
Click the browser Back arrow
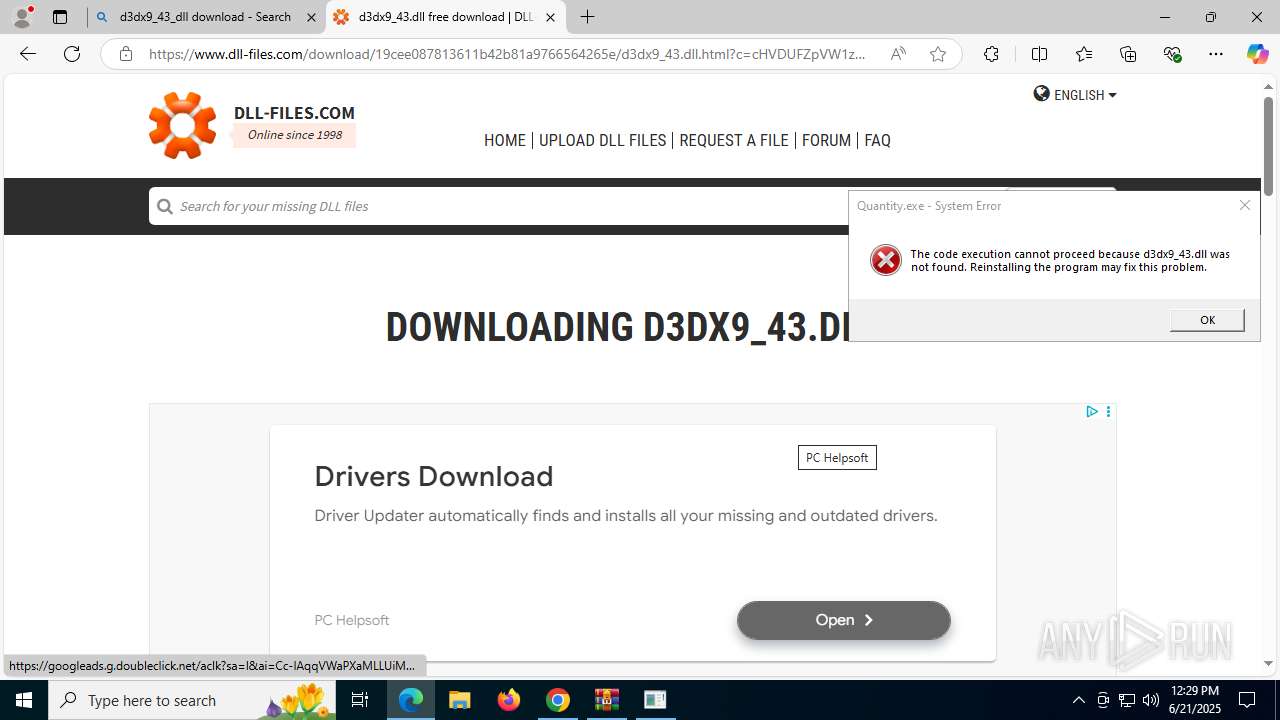[x=28, y=54]
